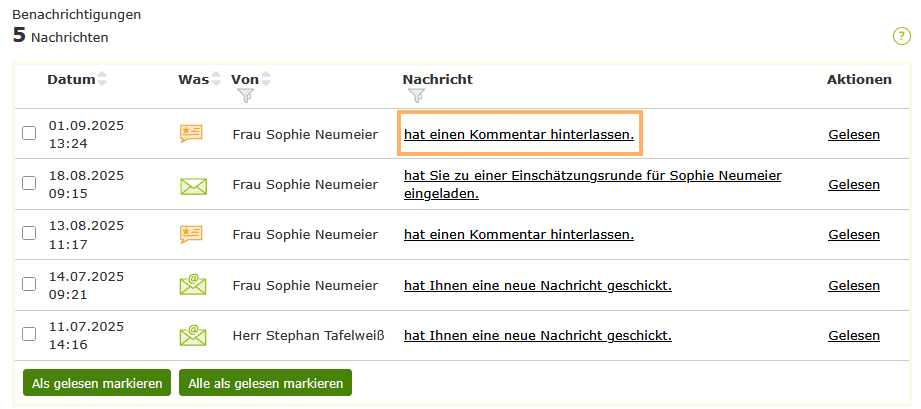Viewport: 921px width, 409px height.
Task: Open new message link from Stephan Tafelweiß
Action: coord(537,335)
